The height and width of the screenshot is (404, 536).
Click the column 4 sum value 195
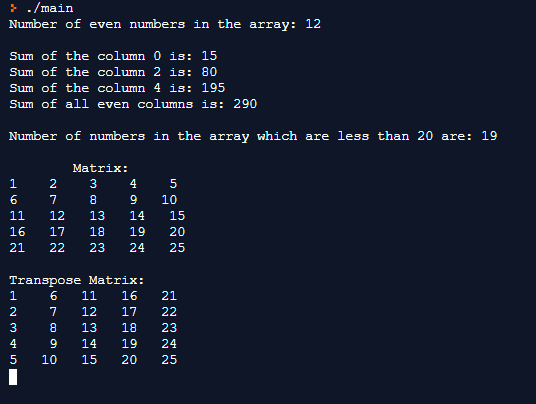213,88
